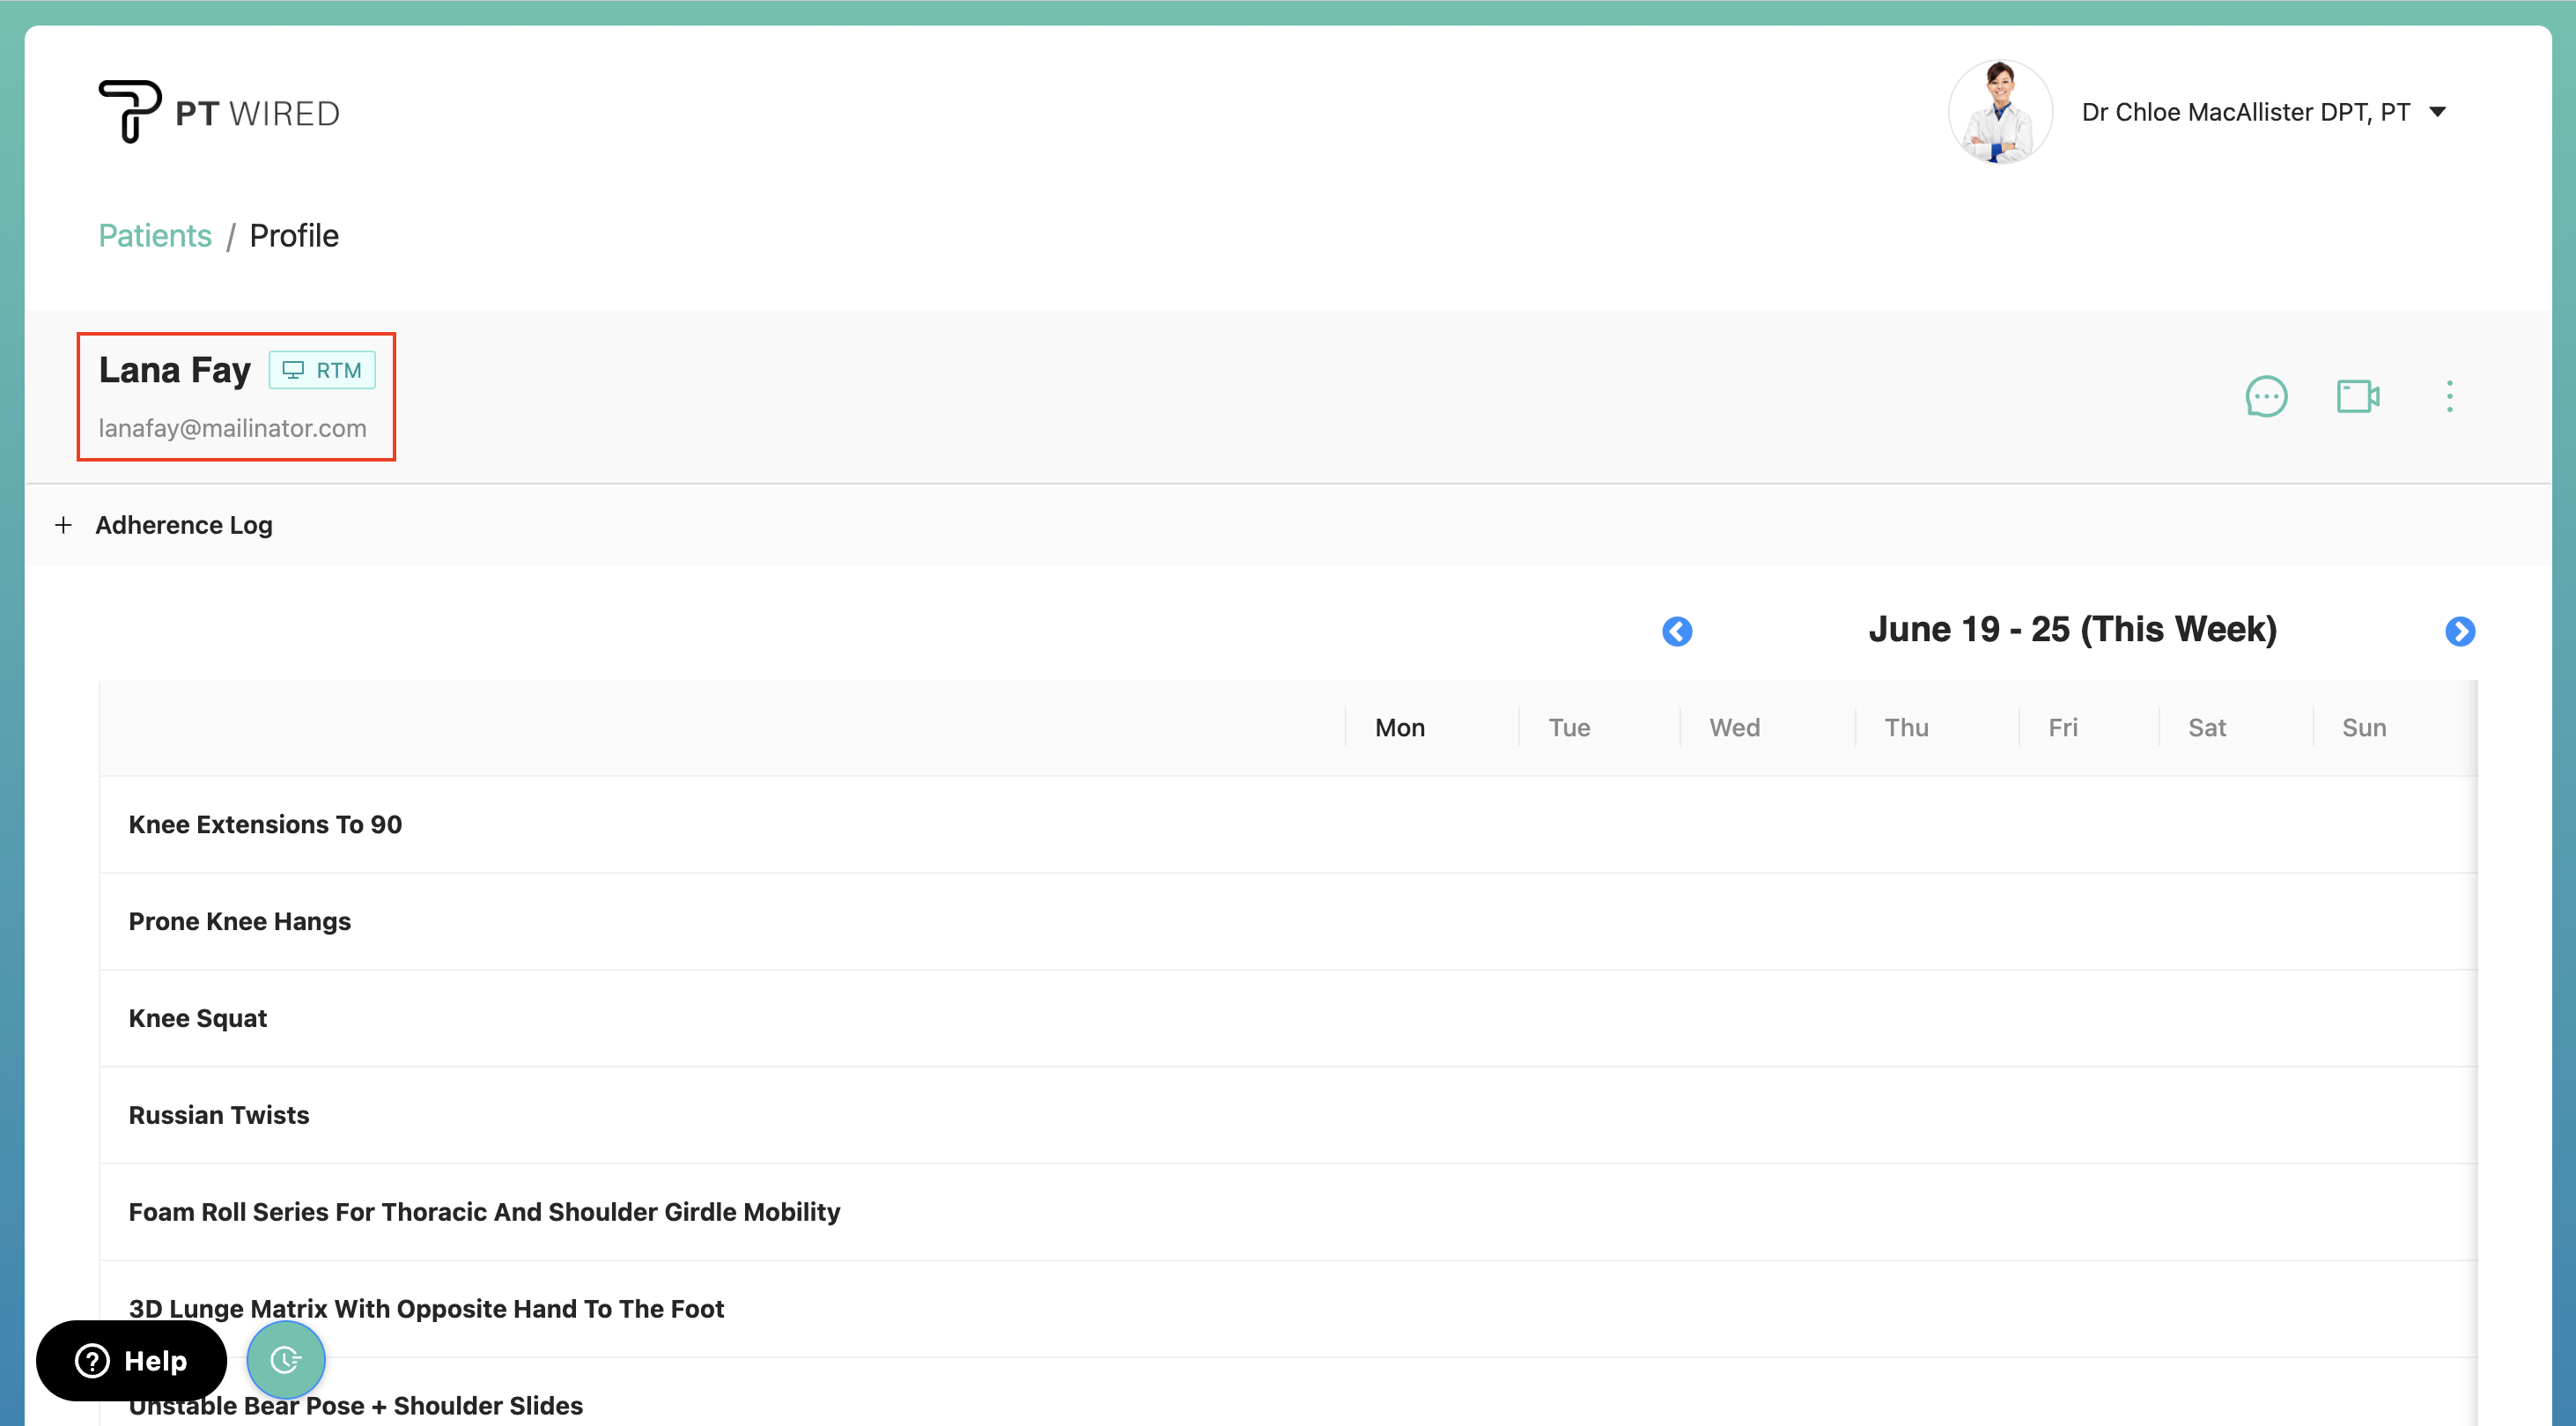Click the PT Wired logo
The width and height of the screenshot is (2576, 1426).
click(x=218, y=111)
